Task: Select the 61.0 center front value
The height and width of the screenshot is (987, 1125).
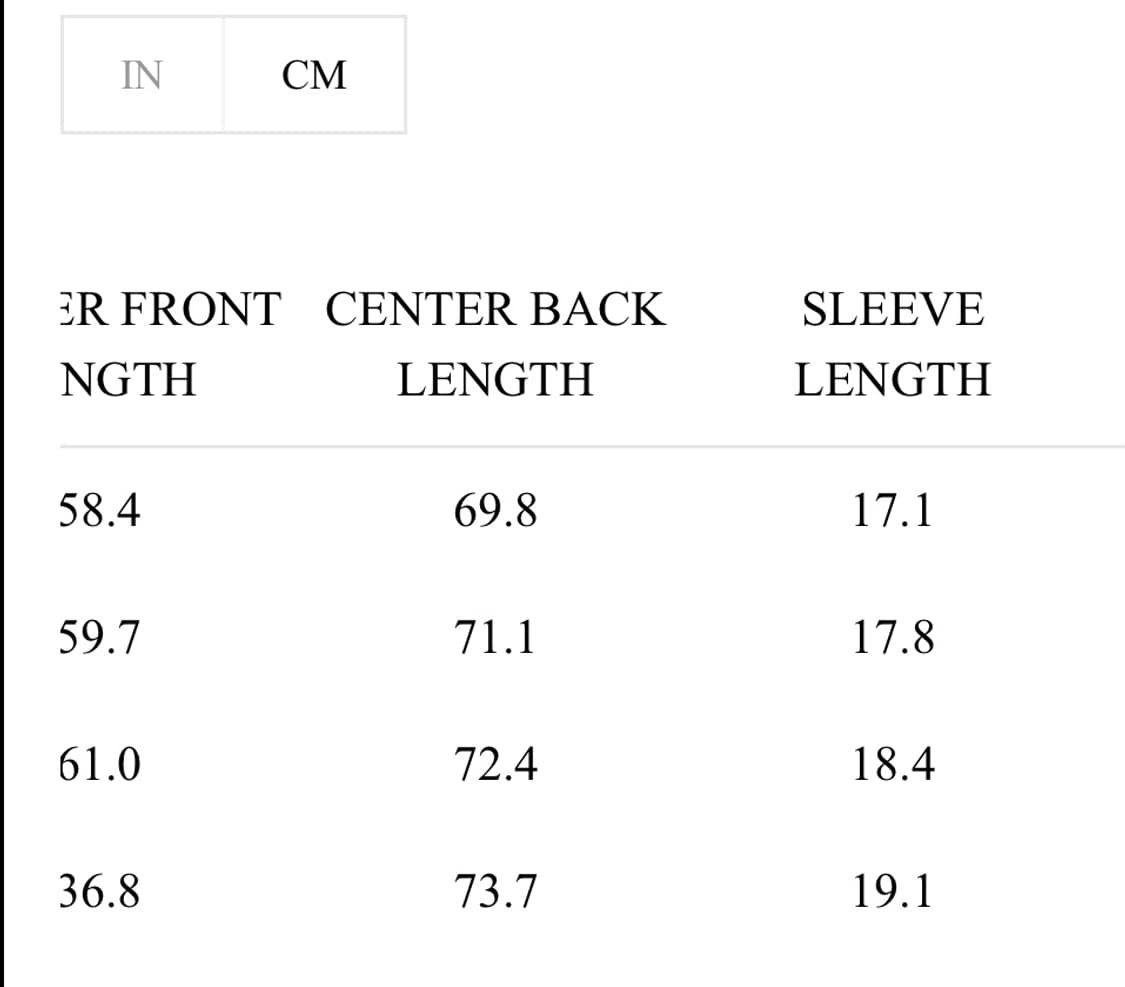Action: 100,765
